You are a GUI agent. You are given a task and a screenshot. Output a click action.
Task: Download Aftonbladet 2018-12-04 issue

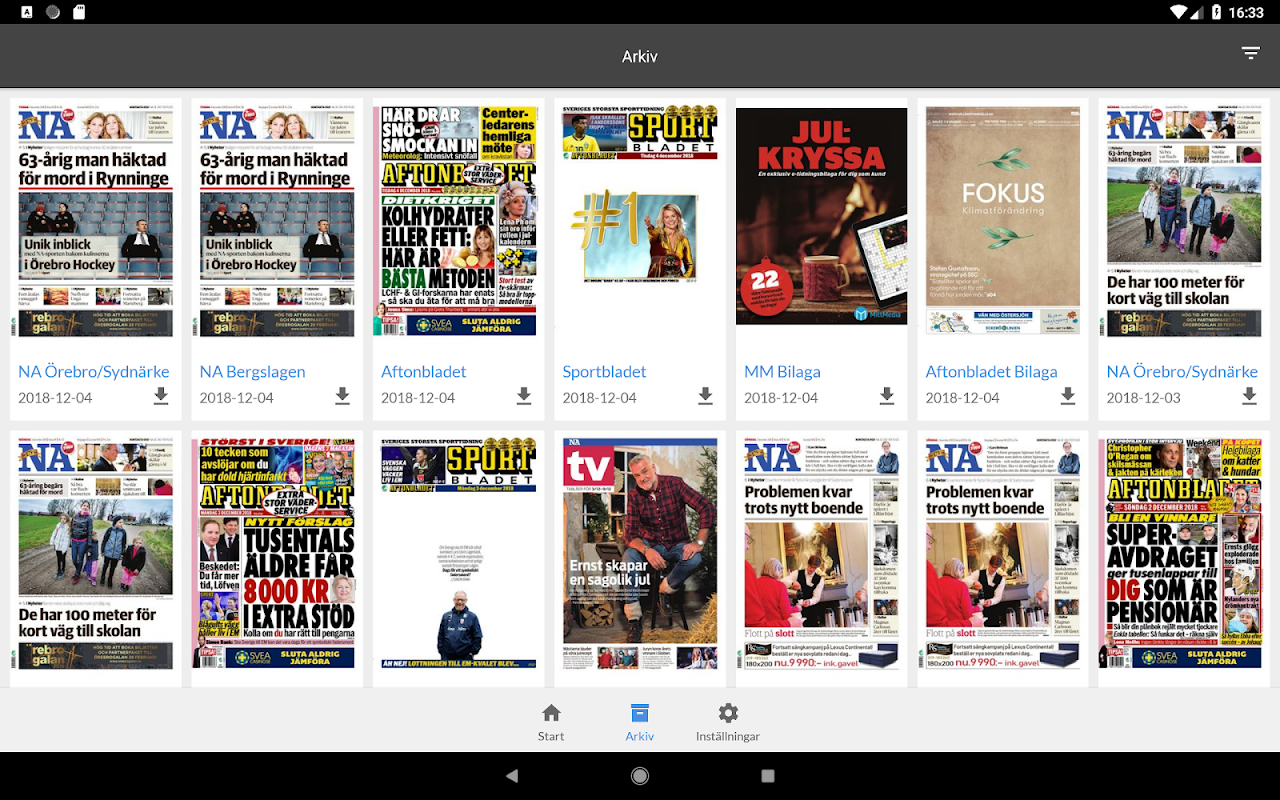pos(524,397)
